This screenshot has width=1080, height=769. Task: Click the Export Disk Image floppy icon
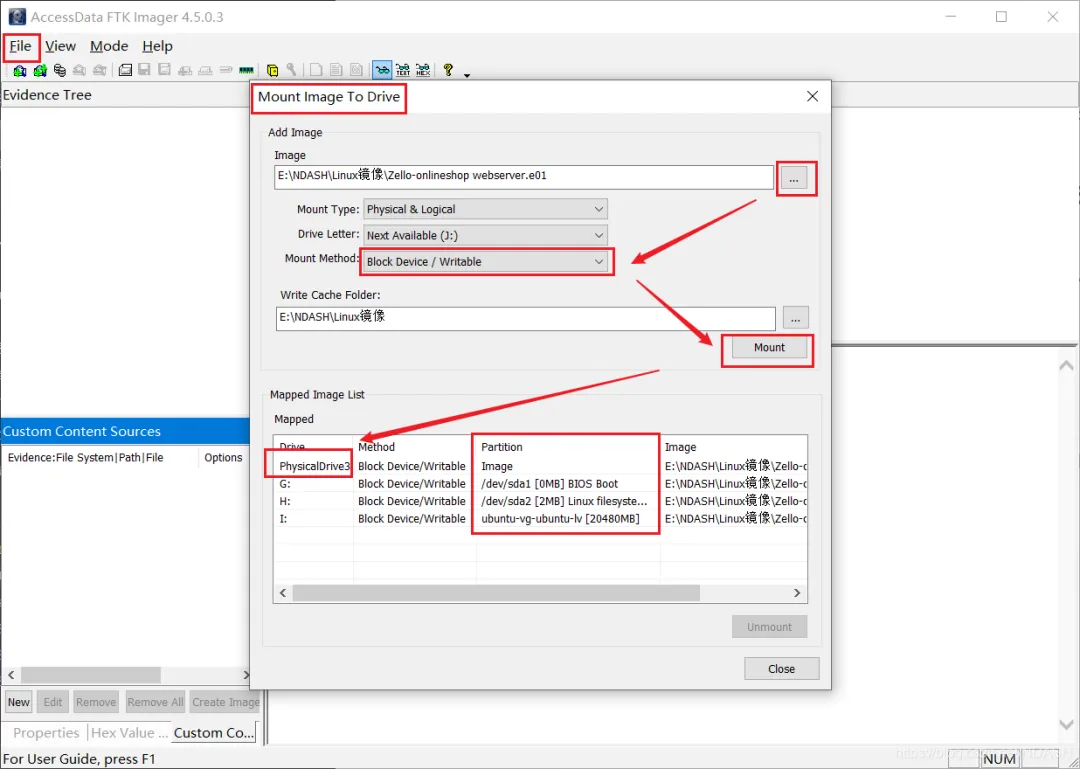click(x=145, y=70)
